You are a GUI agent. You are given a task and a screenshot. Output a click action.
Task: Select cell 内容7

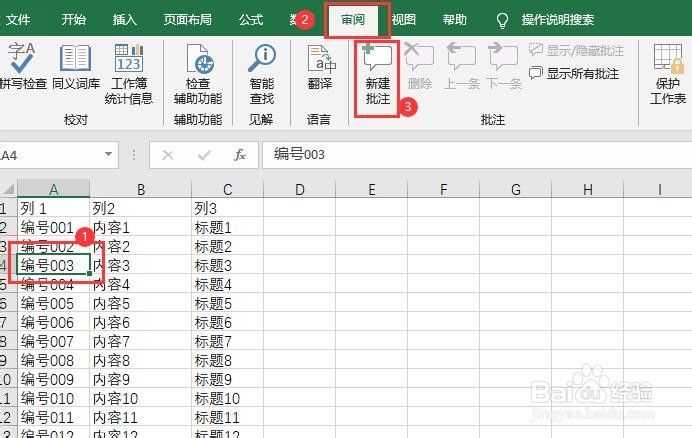tap(141, 341)
